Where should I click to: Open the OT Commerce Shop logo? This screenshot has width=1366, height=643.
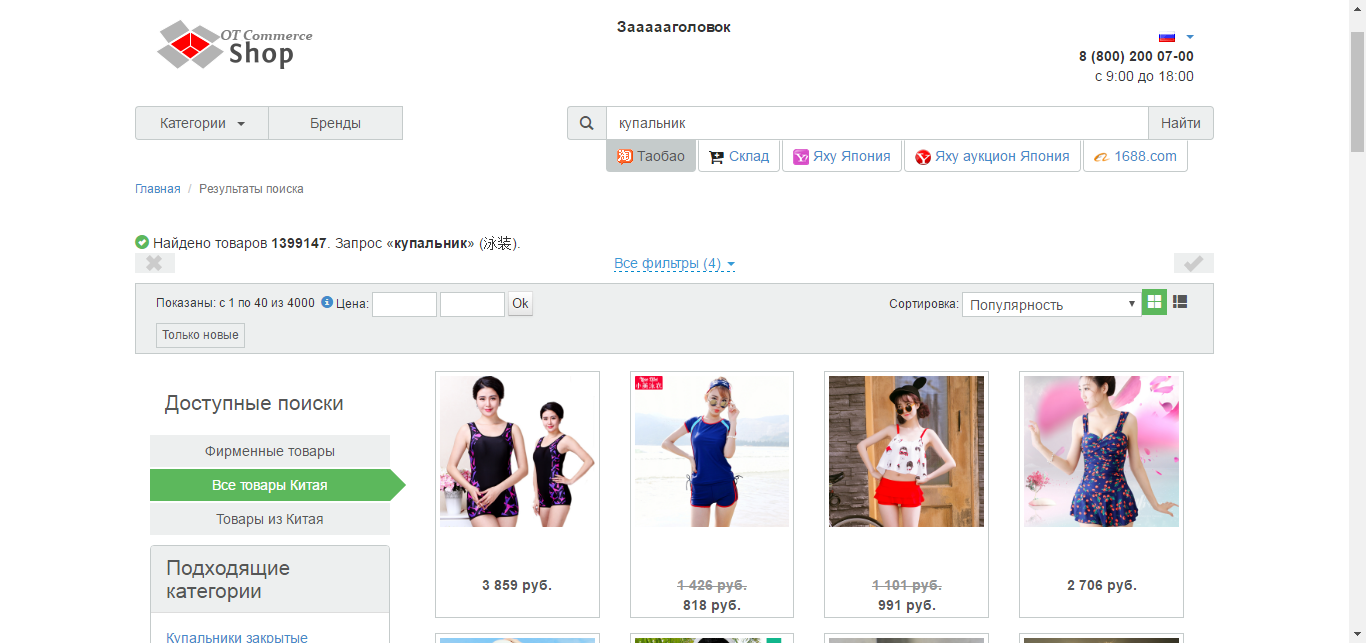(235, 45)
